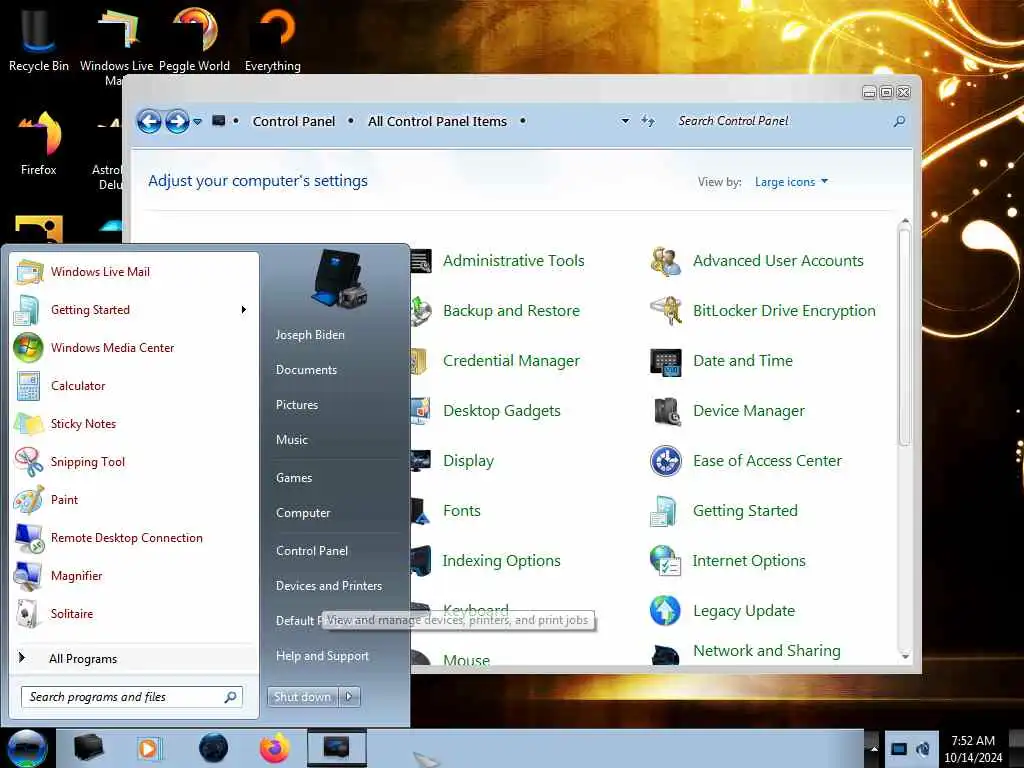Viewport: 1024px width, 768px height.
Task: Click the Firefox icon on the taskbar
Action: click(275, 748)
